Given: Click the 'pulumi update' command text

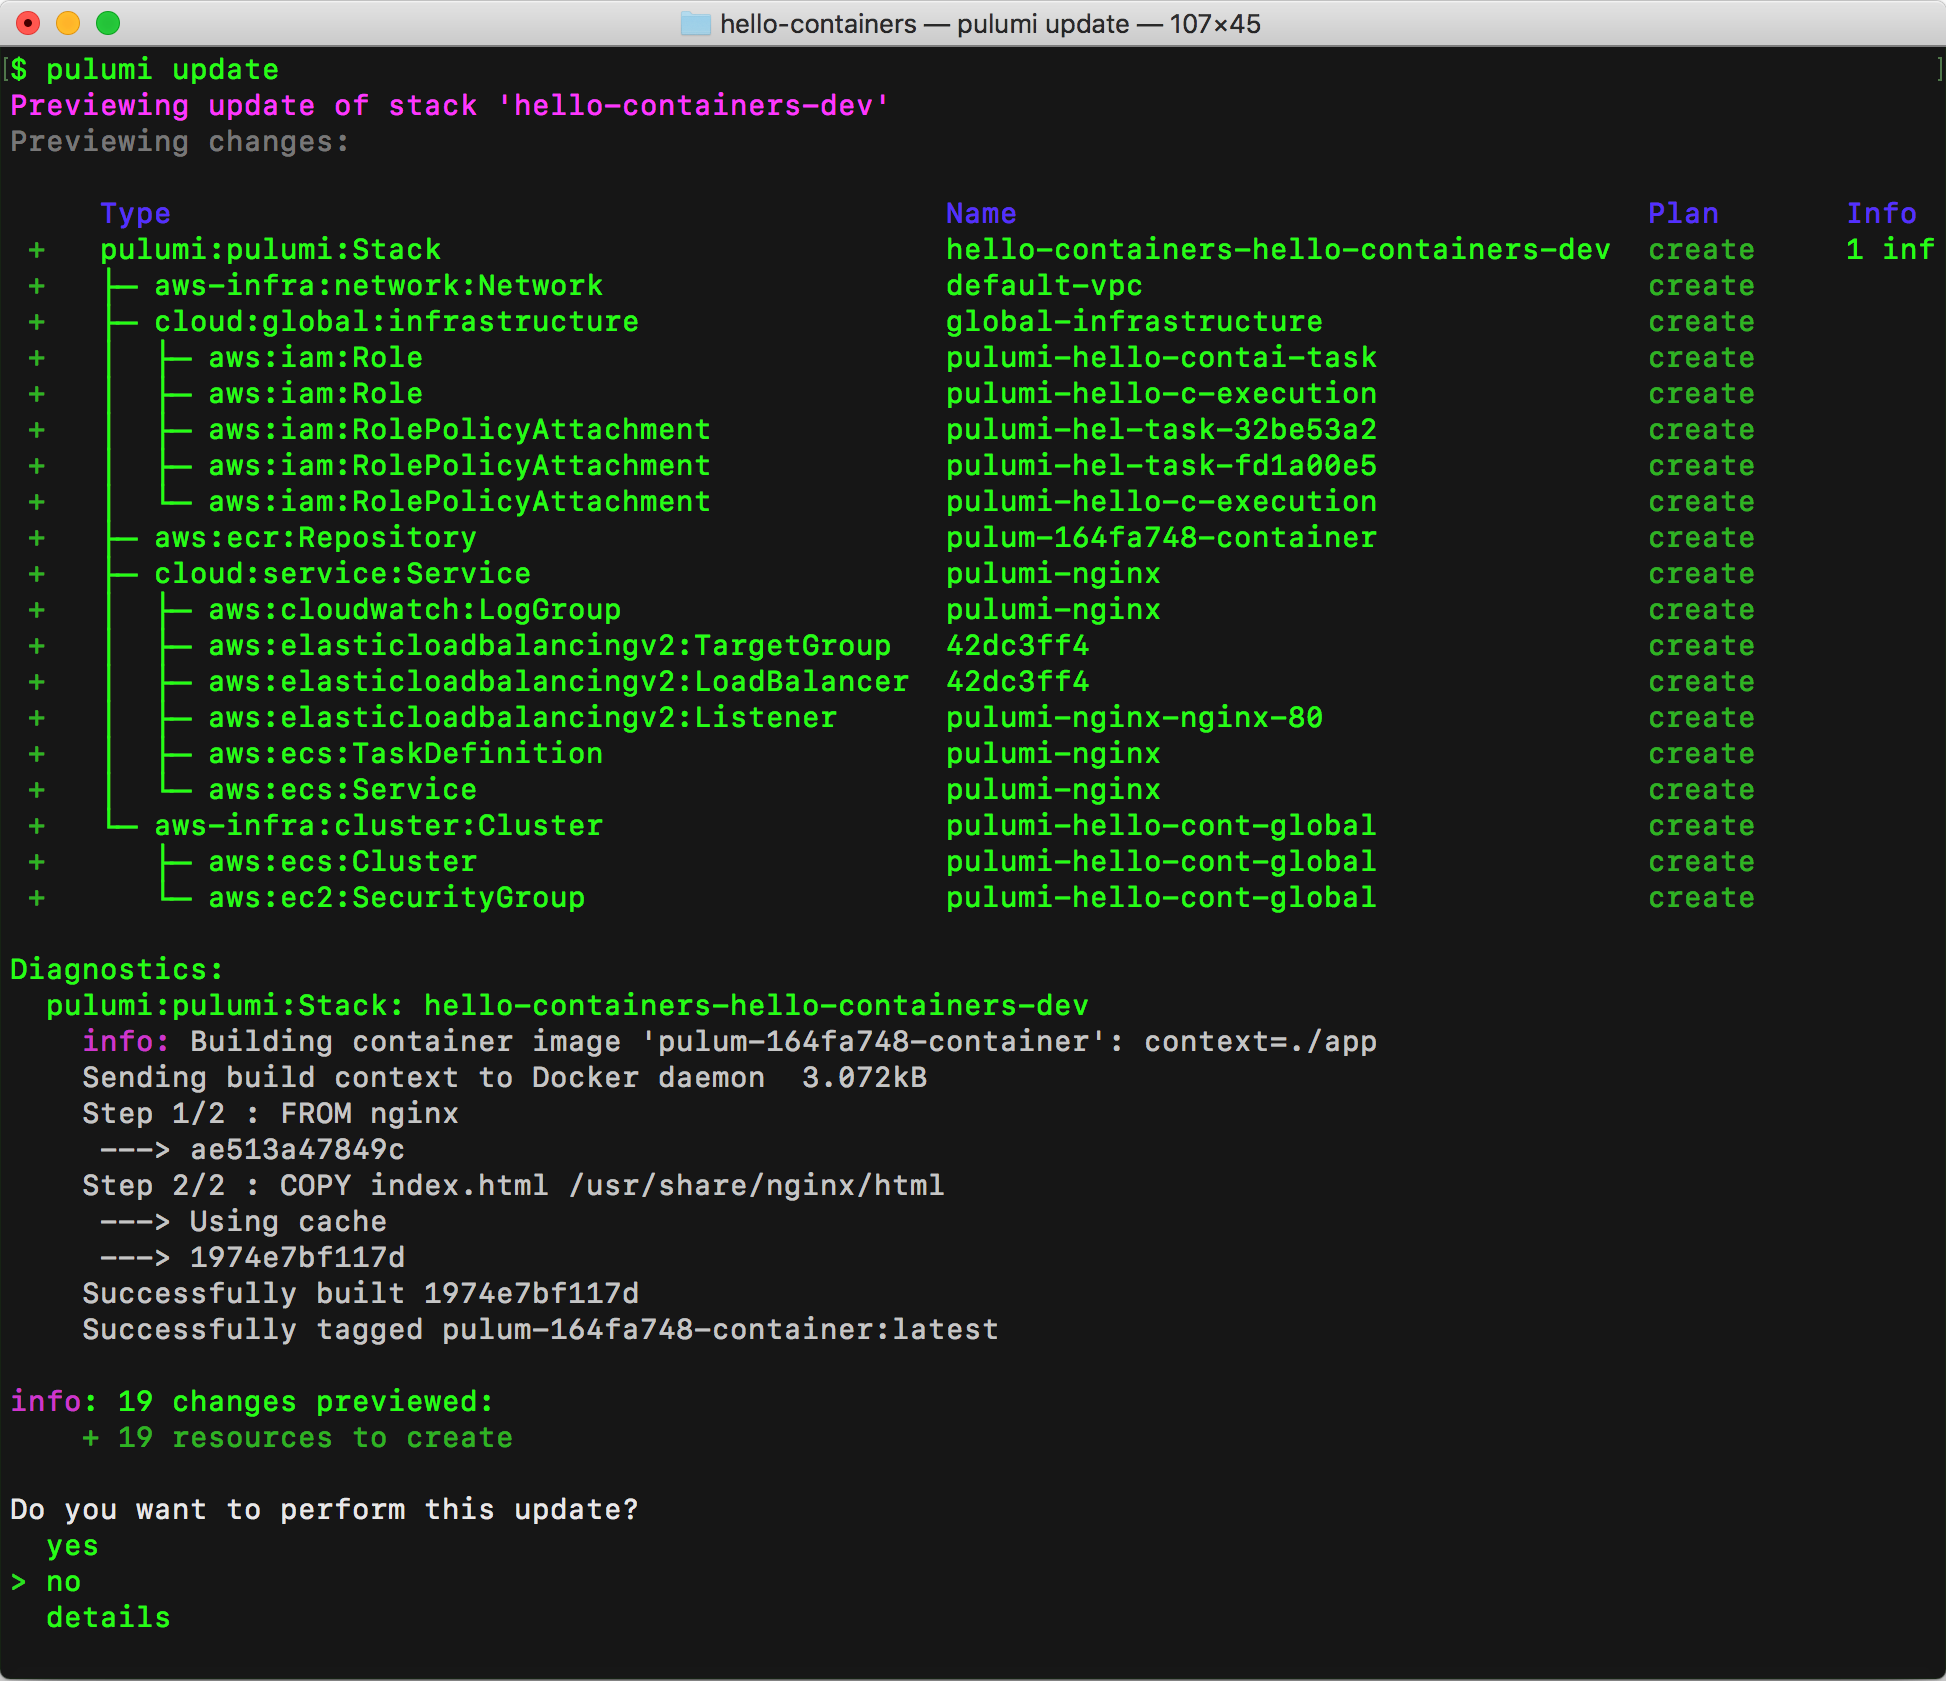Looking at the screenshot, I should (162, 70).
